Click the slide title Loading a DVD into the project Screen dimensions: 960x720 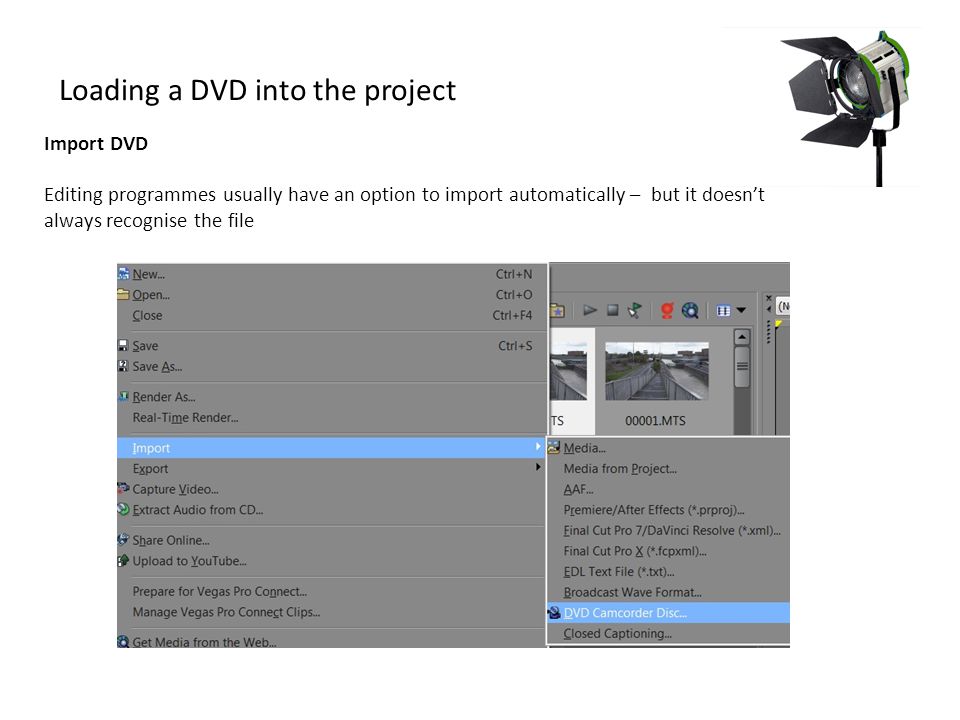click(x=258, y=91)
